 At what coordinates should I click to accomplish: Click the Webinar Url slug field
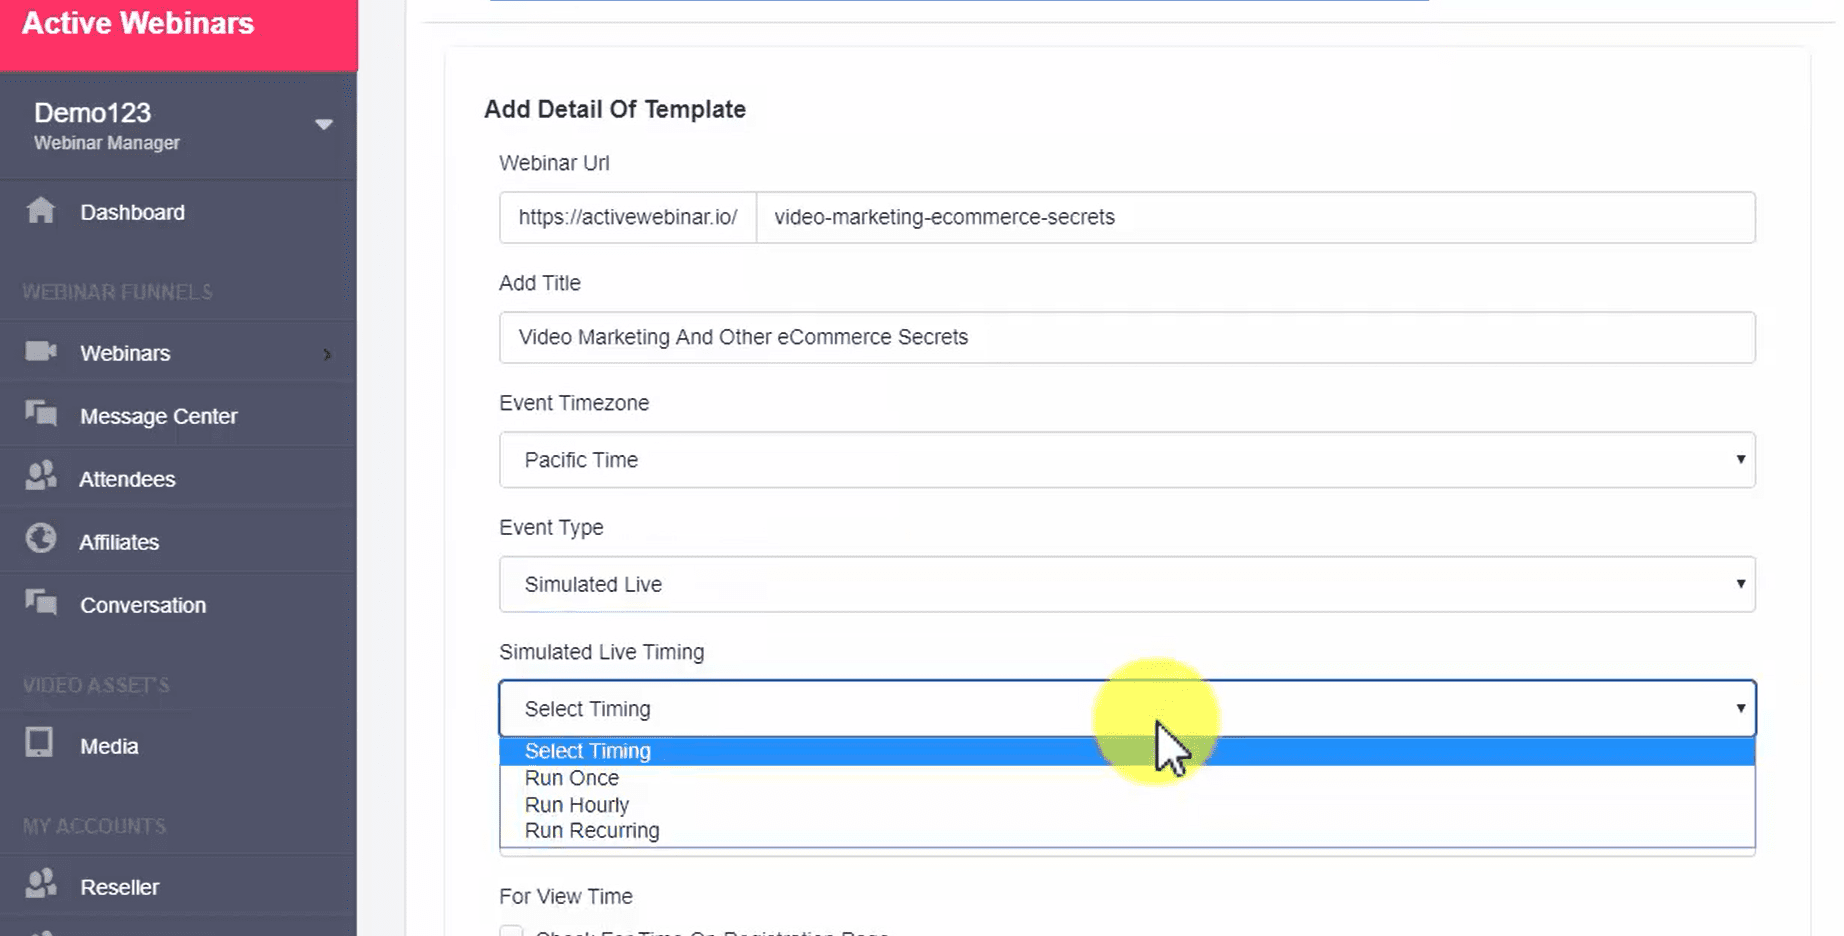[x=1255, y=217]
